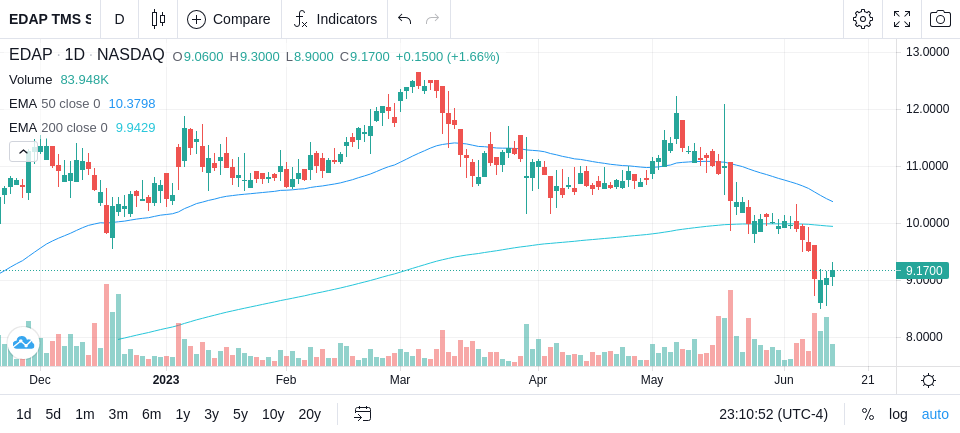This screenshot has height=433, width=960.
Task: Open the go-to-date calendar icon
Action: click(362, 415)
